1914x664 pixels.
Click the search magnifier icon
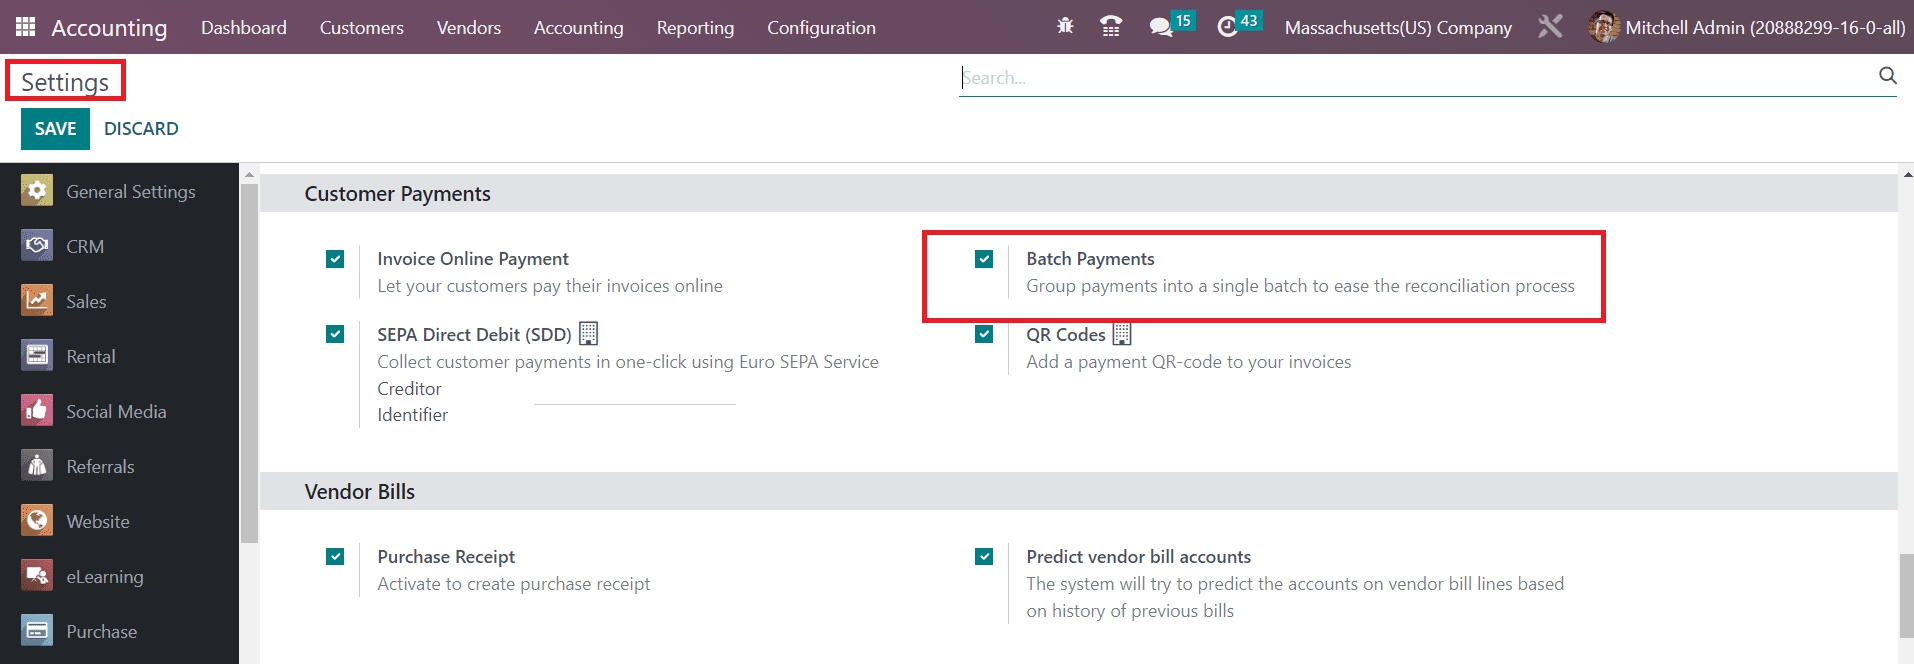tap(1887, 76)
